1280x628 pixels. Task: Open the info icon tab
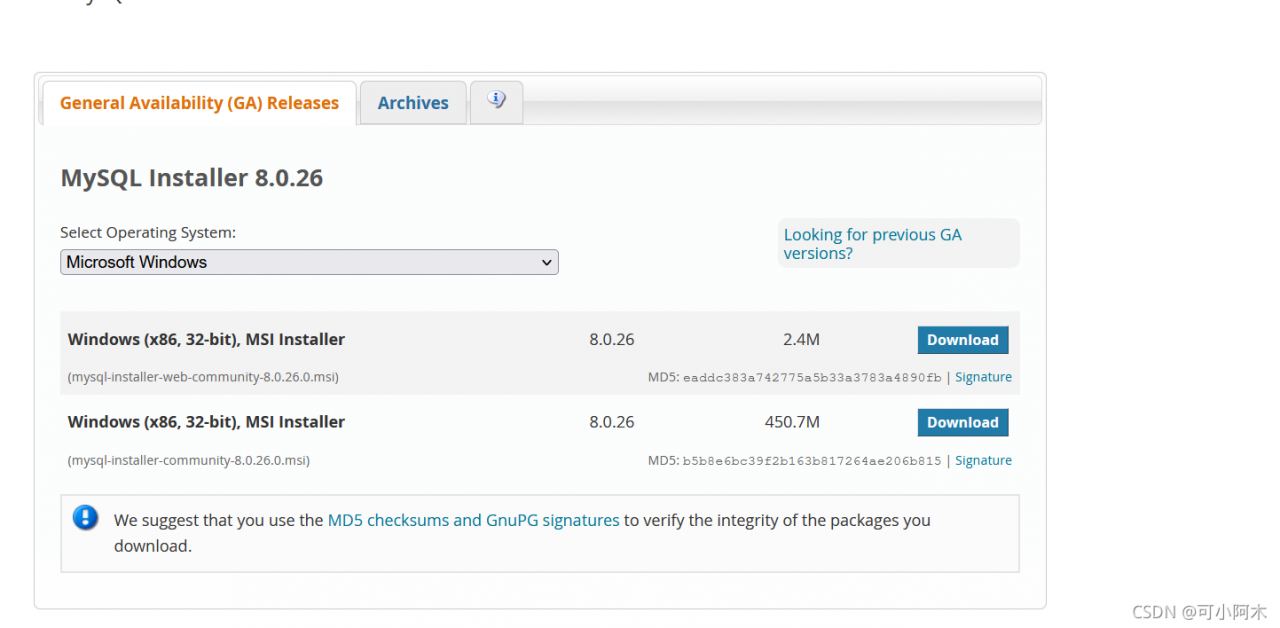[496, 102]
